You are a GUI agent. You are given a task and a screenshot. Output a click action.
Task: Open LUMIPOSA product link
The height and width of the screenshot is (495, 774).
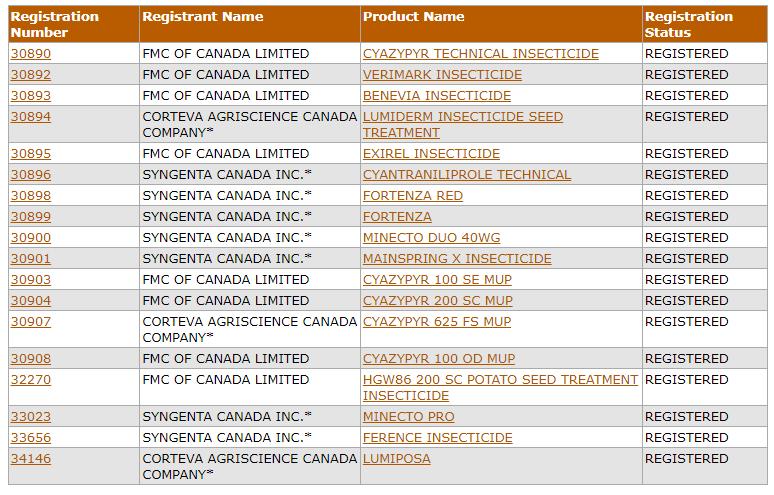396,458
